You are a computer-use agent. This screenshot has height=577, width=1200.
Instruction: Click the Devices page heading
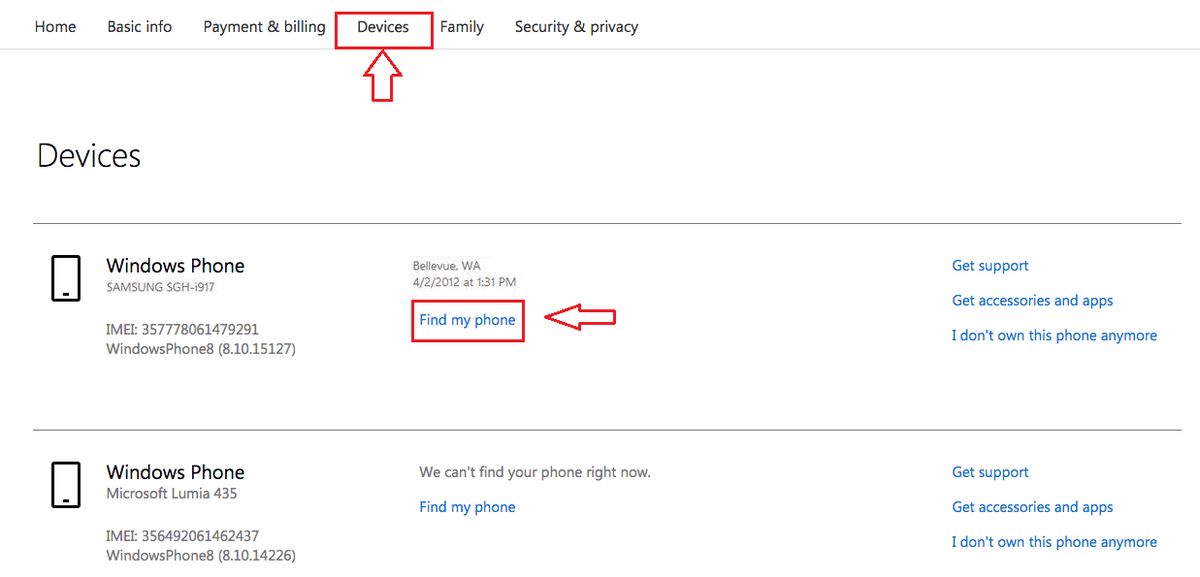pos(89,156)
